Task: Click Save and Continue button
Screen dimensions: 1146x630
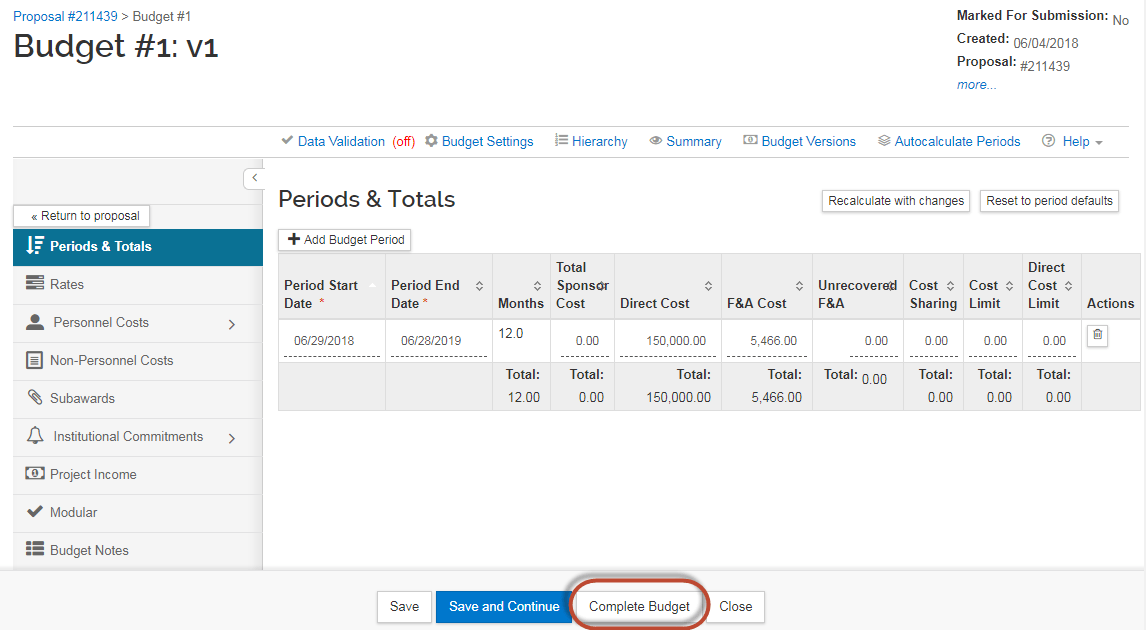Action: tap(504, 607)
